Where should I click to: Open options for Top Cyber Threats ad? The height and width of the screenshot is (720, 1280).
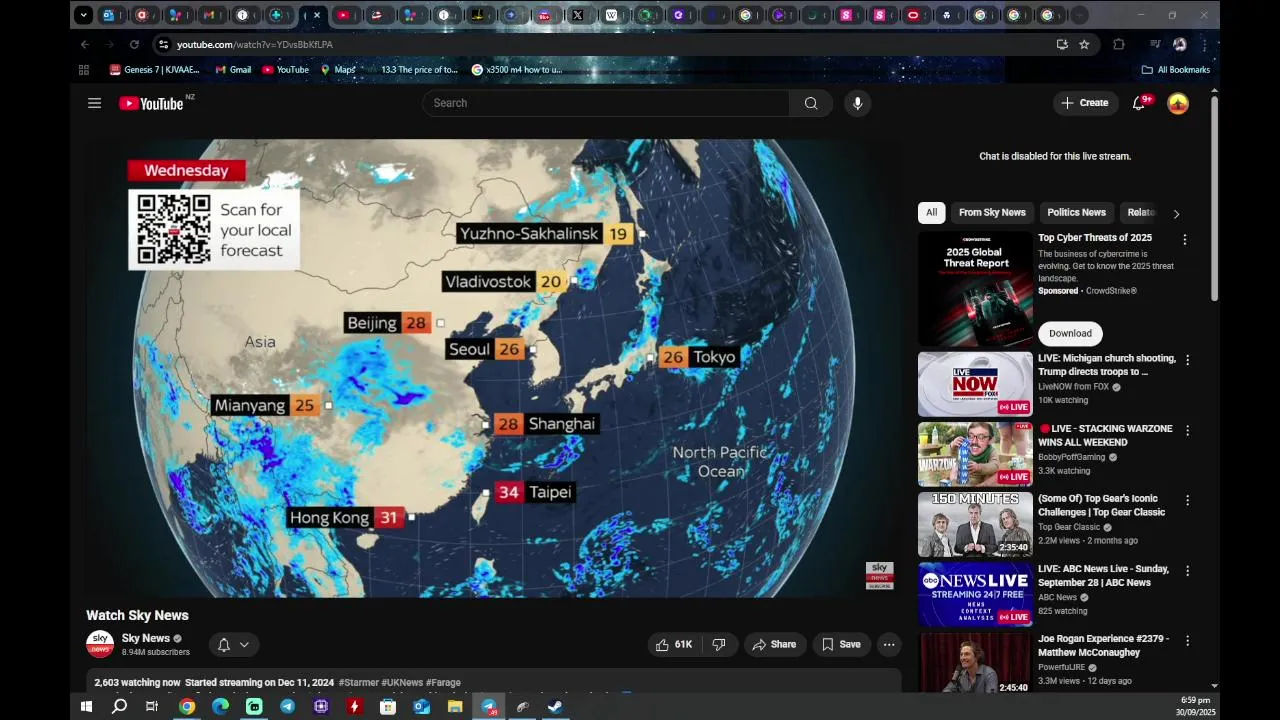point(1185,240)
